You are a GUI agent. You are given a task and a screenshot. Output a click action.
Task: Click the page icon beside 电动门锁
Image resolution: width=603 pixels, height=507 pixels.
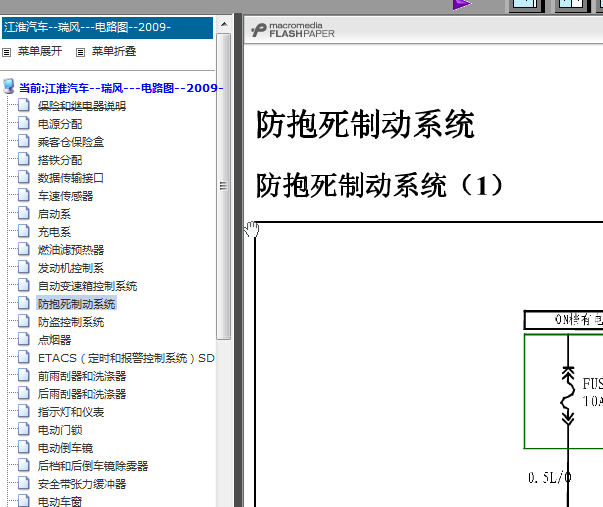24,429
